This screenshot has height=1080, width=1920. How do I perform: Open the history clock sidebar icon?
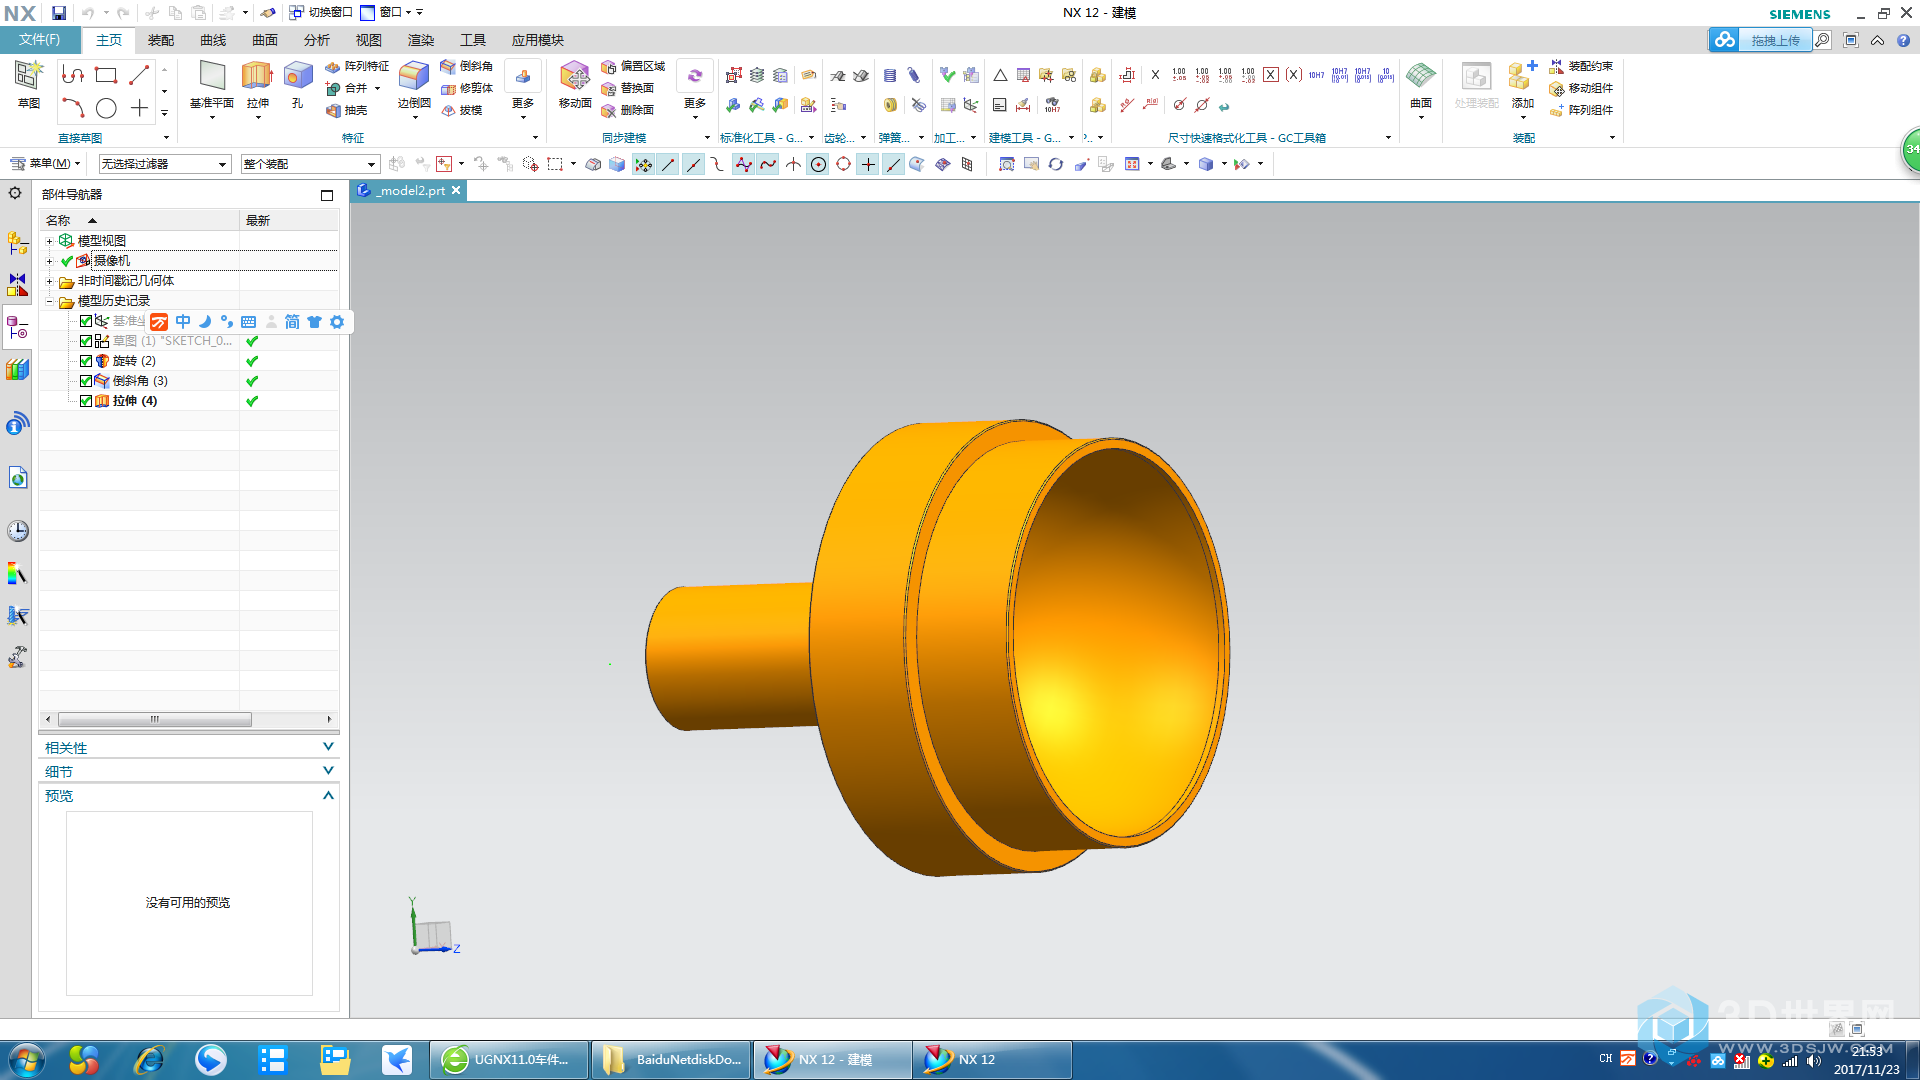coord(17,531)
